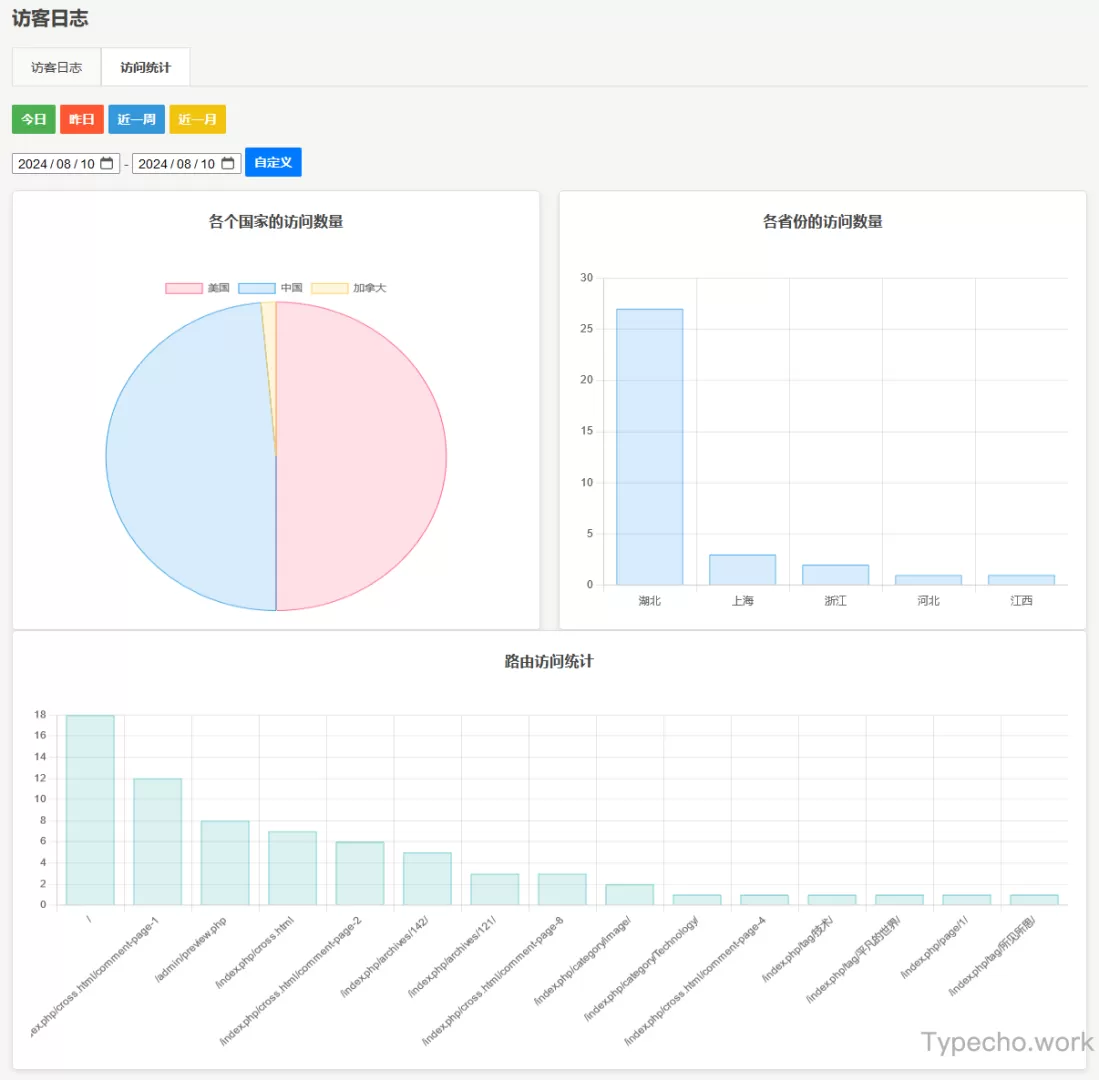The height and width of the screenshot is (1080, 1099).
Task: Toggle the 加拿大 legend item
Action: coord(348,288)
